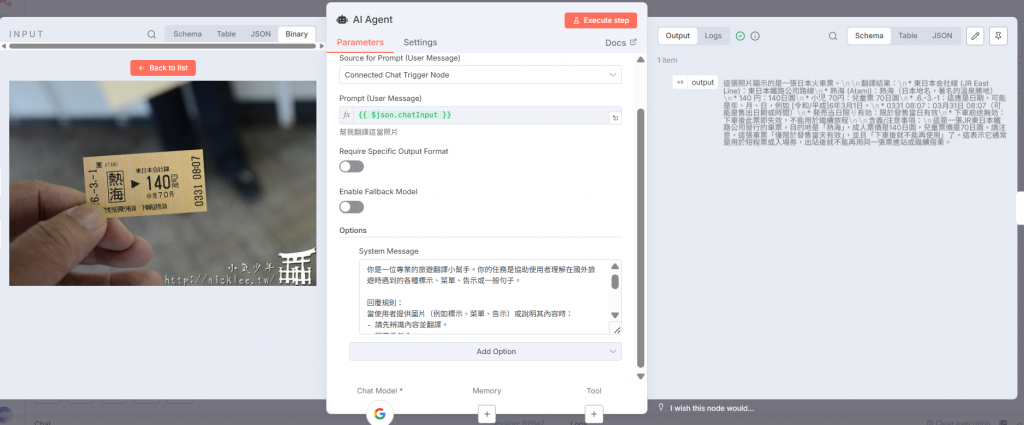Switch to the Parameters tab
The width and height of the screenshot is (1024, 425).
[x=360, y=42]
